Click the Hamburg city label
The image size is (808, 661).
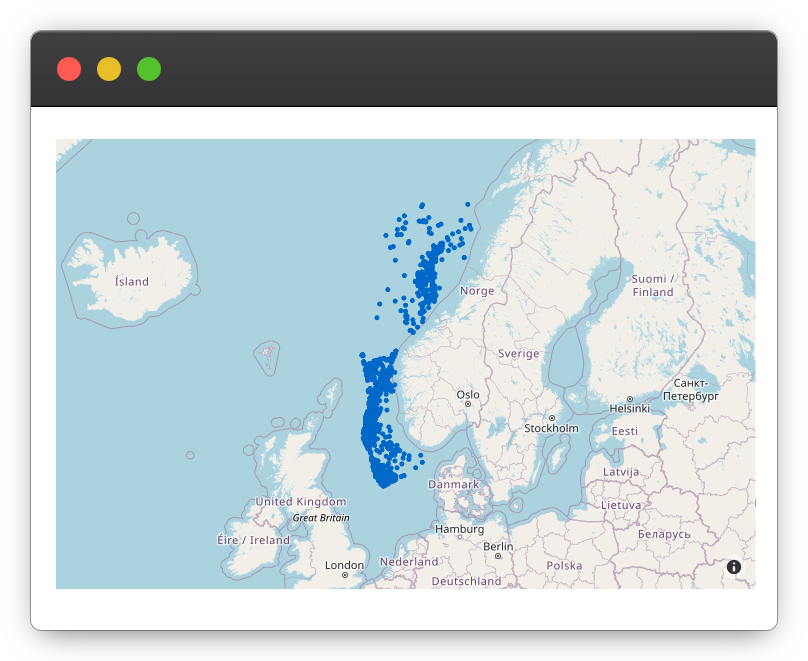pos(460,529)
